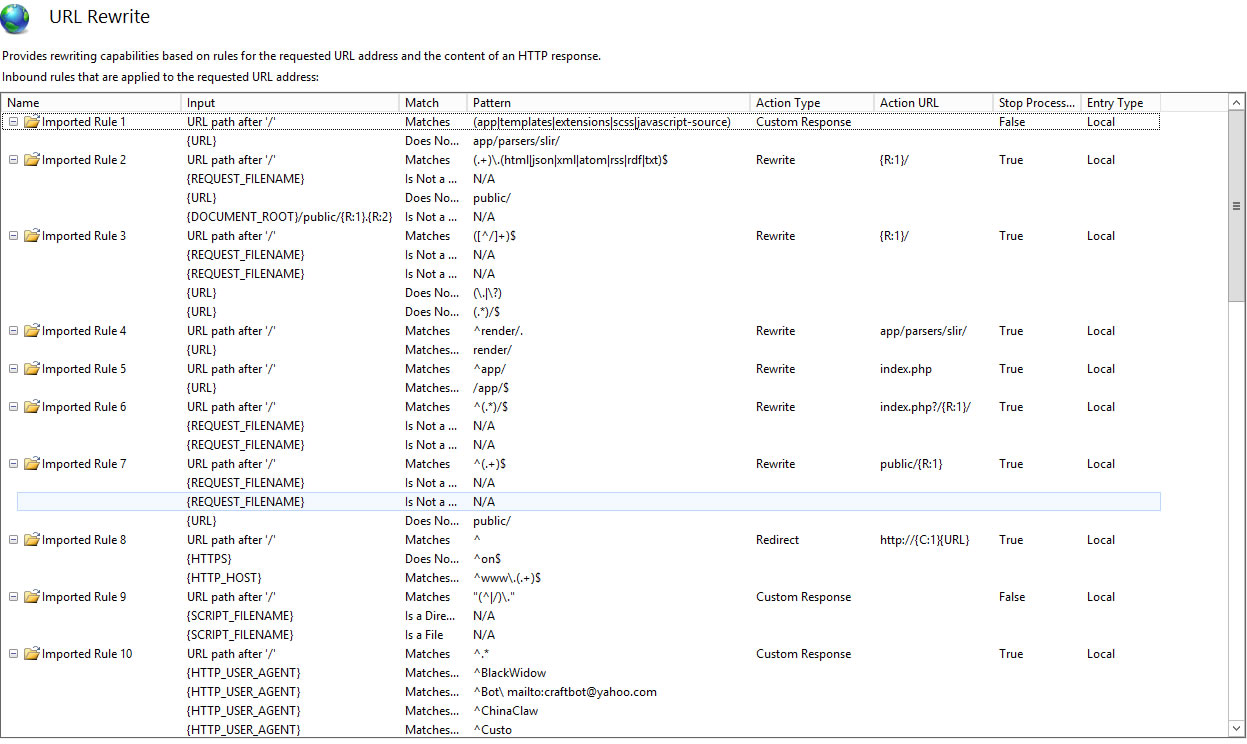The width and height of the screenshot is (1247, 744).
Task: Click pattern '^Bot\ mailto:craftbot@yahoo.com'
Action: point(565,692)
